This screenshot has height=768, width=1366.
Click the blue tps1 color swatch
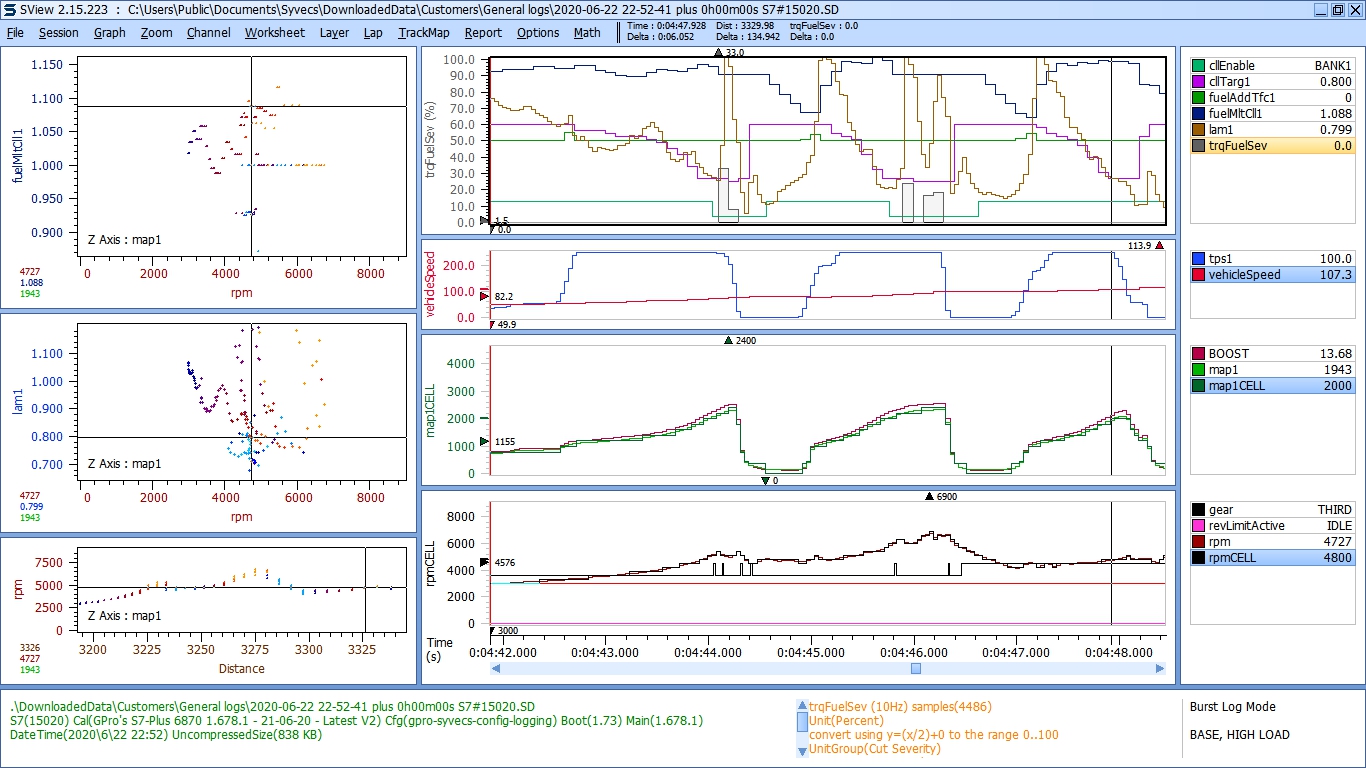pyautogui.click(x=1199, y=258)
